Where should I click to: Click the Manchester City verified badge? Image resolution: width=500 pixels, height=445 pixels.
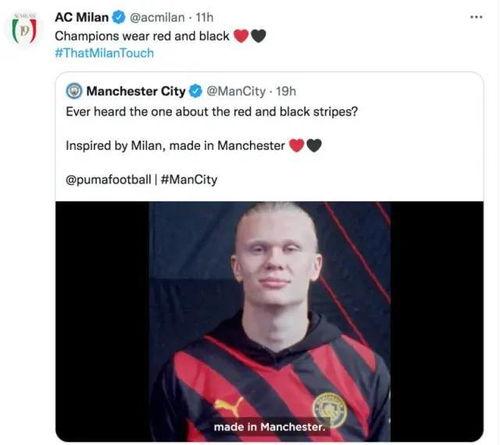pos(196,91)
